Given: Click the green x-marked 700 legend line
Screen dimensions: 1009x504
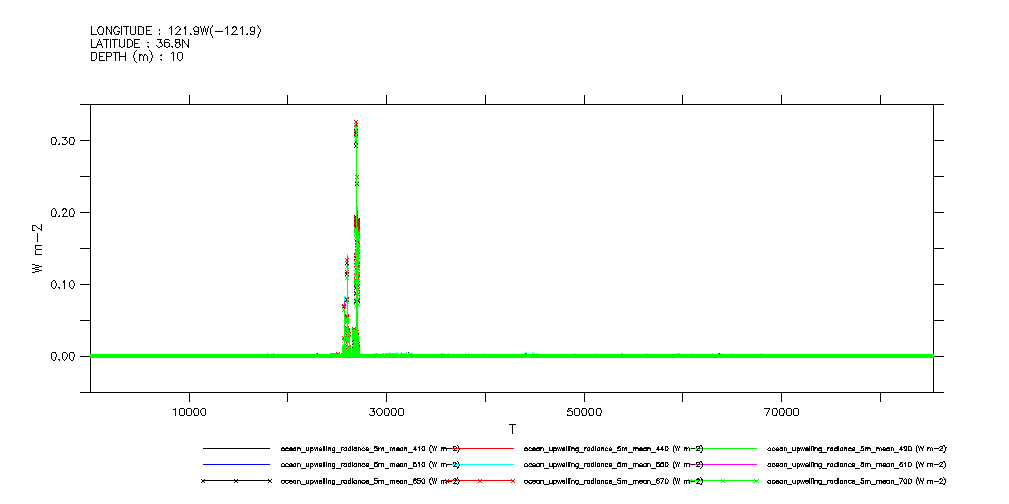Looking at the screenshot, I should 722,481.
